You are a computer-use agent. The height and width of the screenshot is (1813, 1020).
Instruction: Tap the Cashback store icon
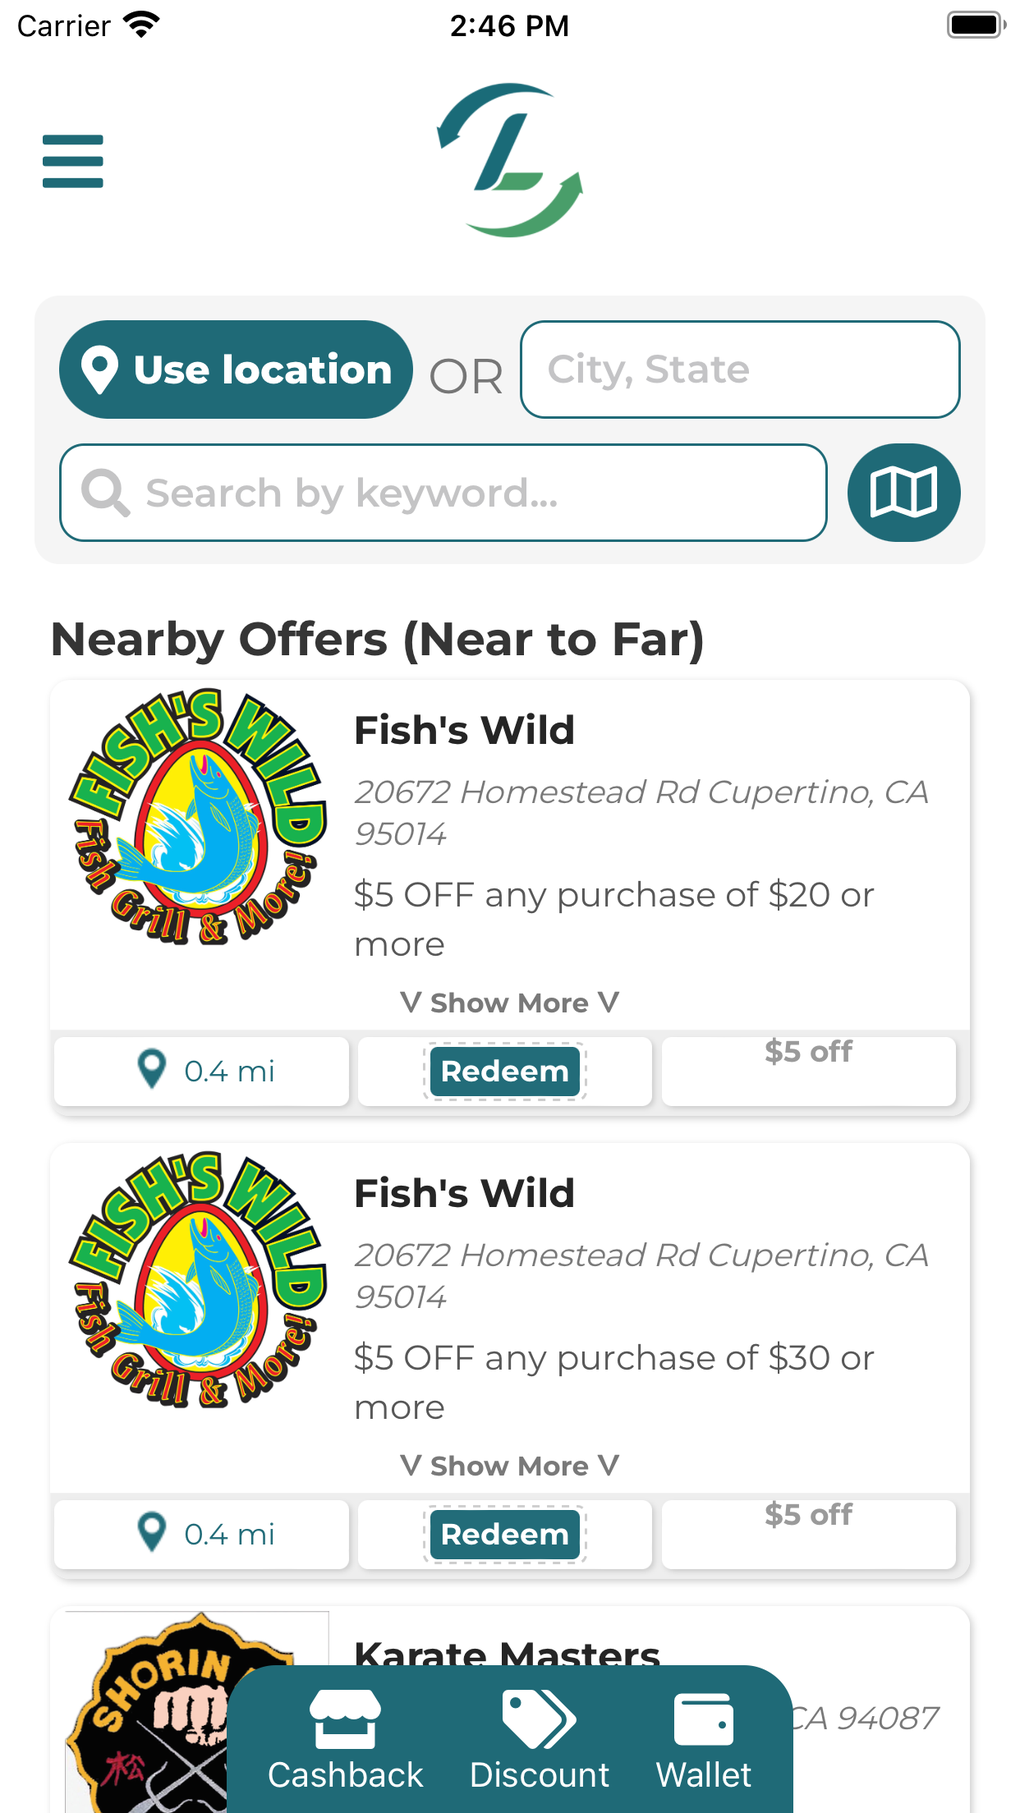345,1720
